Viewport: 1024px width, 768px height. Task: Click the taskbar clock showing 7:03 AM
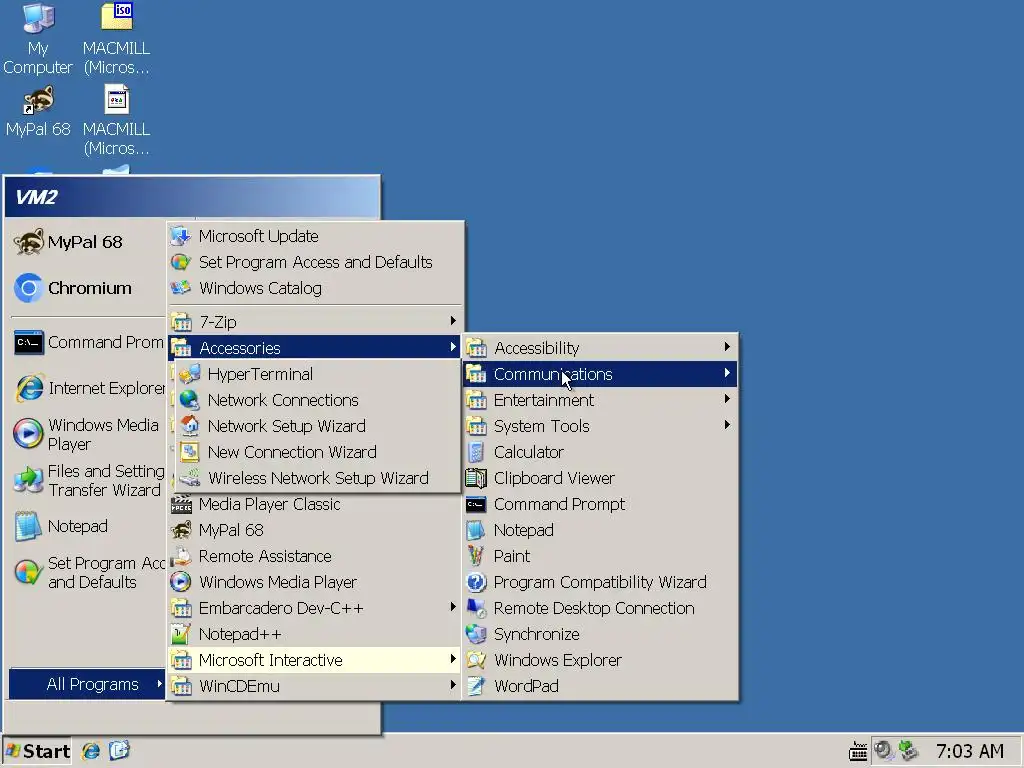pos(970,751)
